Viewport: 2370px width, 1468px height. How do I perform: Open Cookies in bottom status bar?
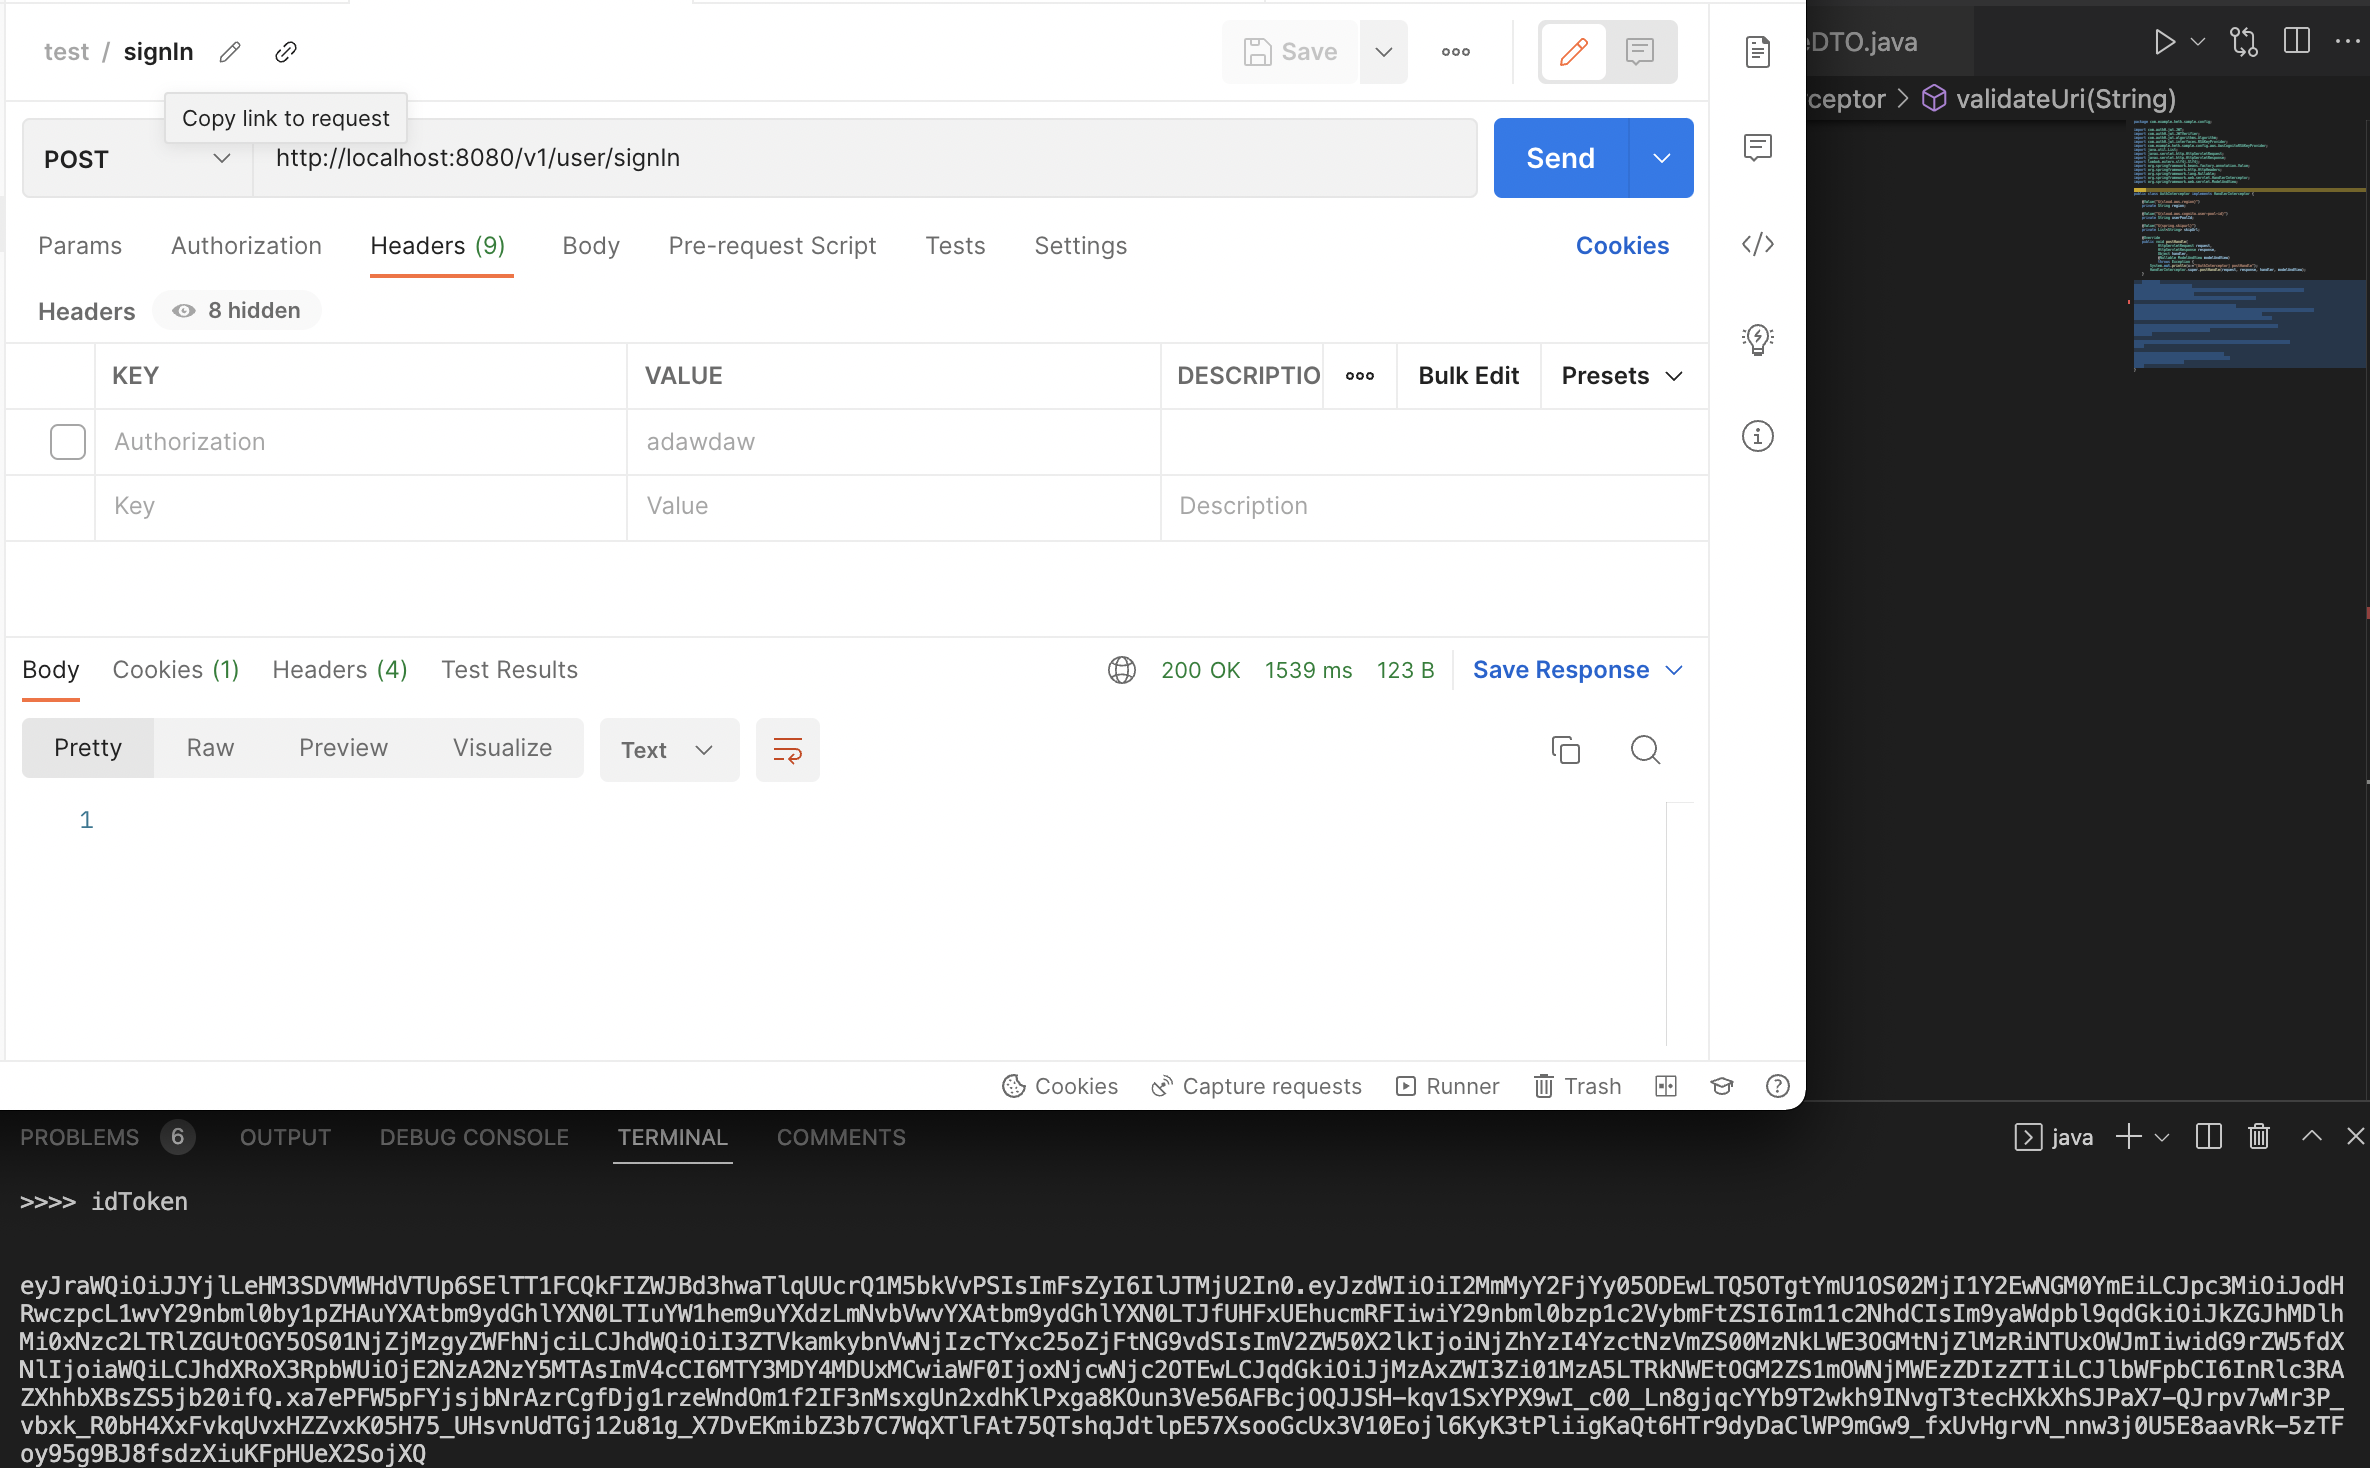coord(1060,1086)
